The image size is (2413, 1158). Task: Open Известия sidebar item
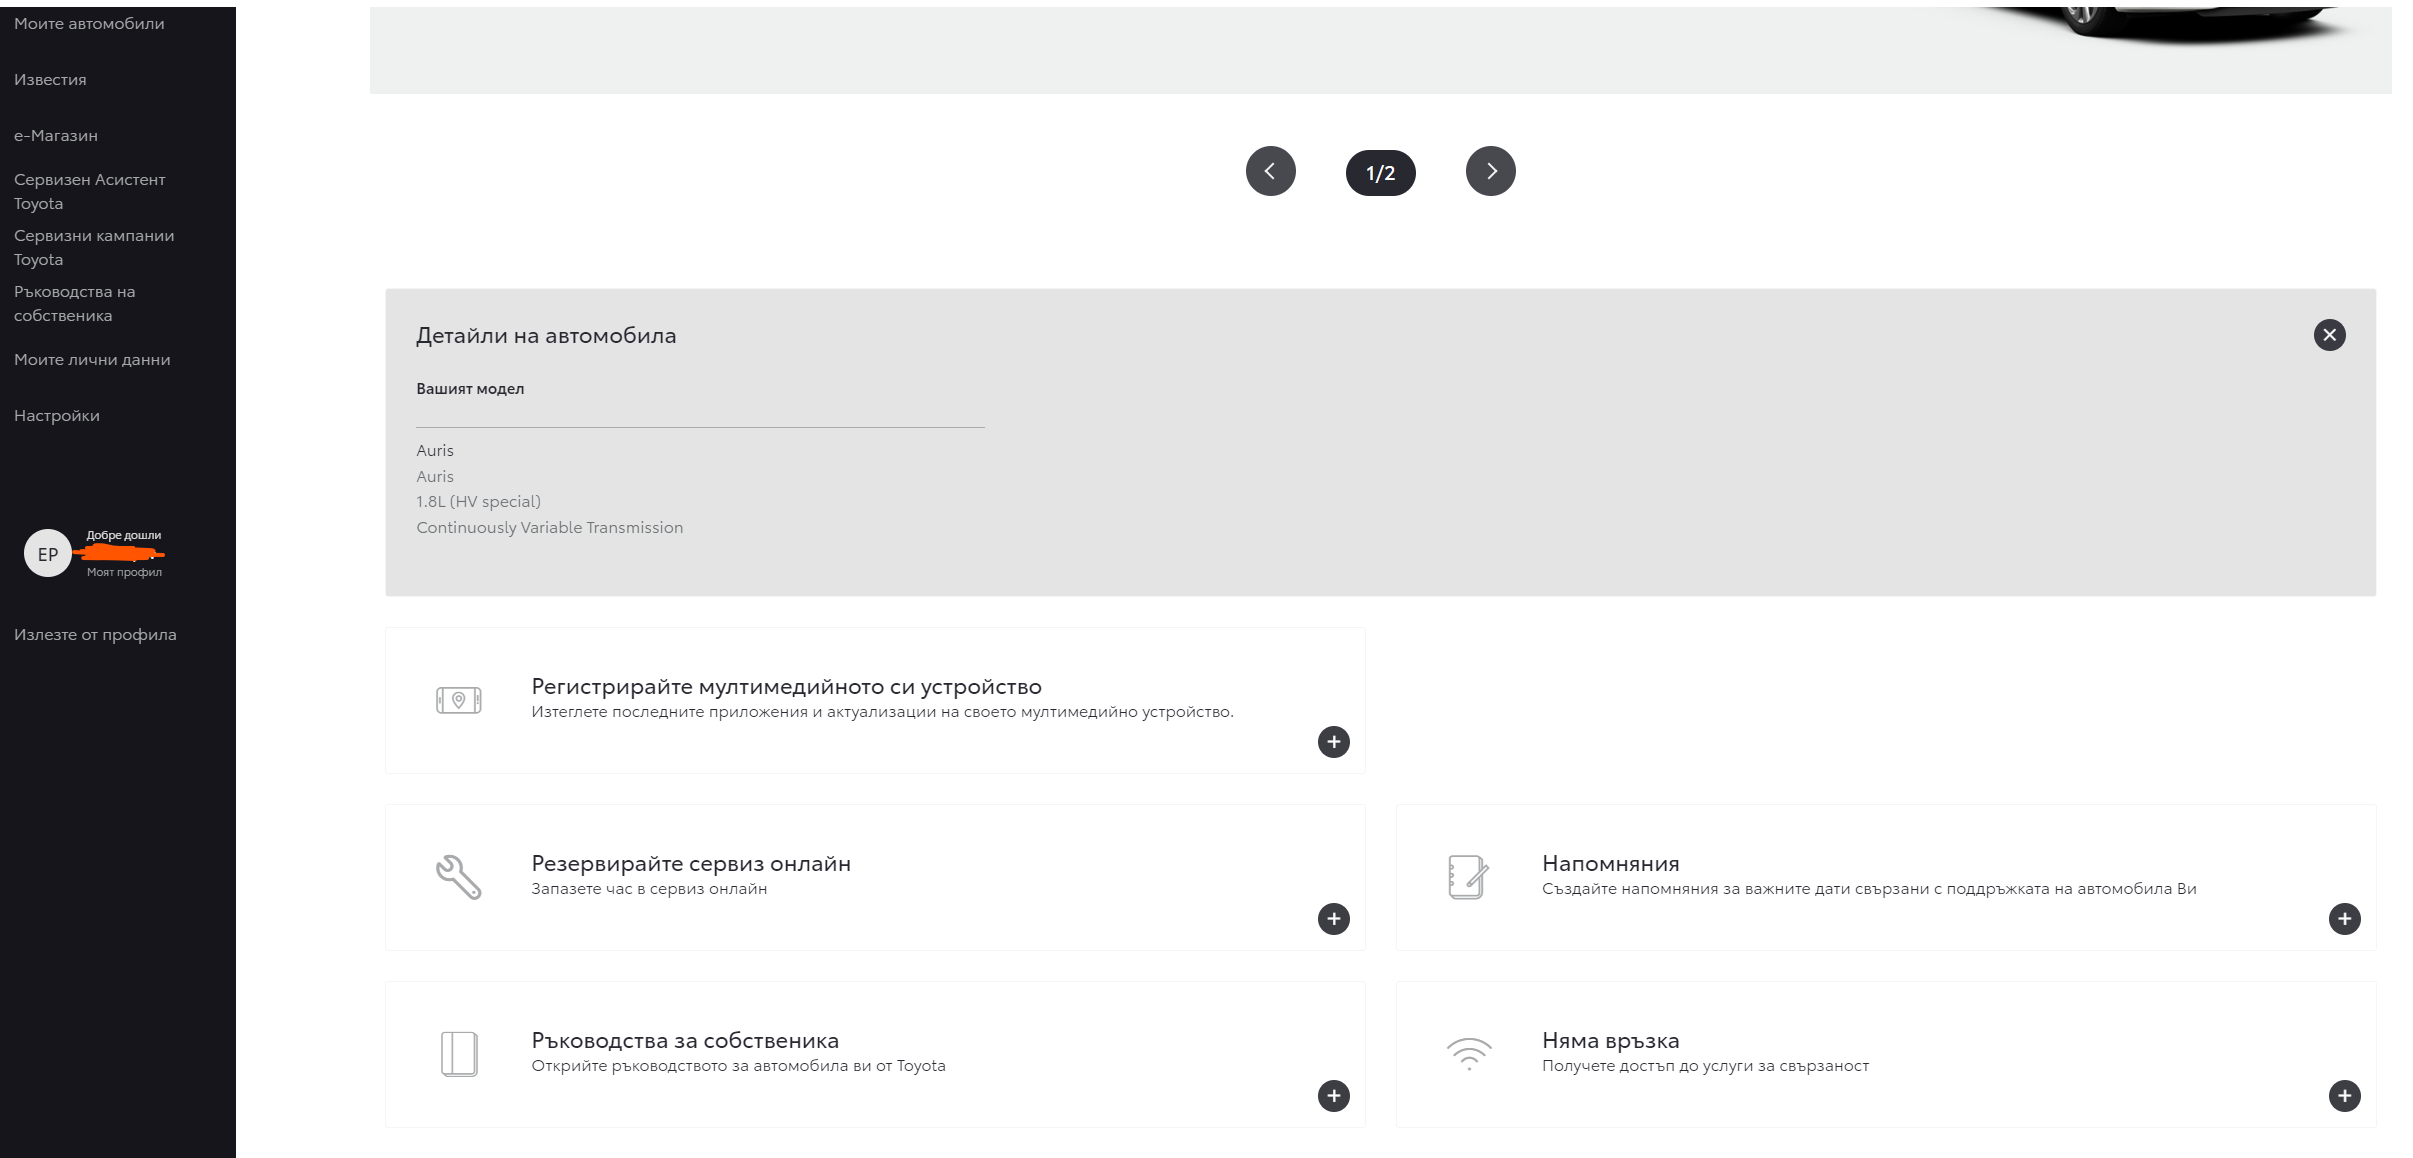point(50,79)
